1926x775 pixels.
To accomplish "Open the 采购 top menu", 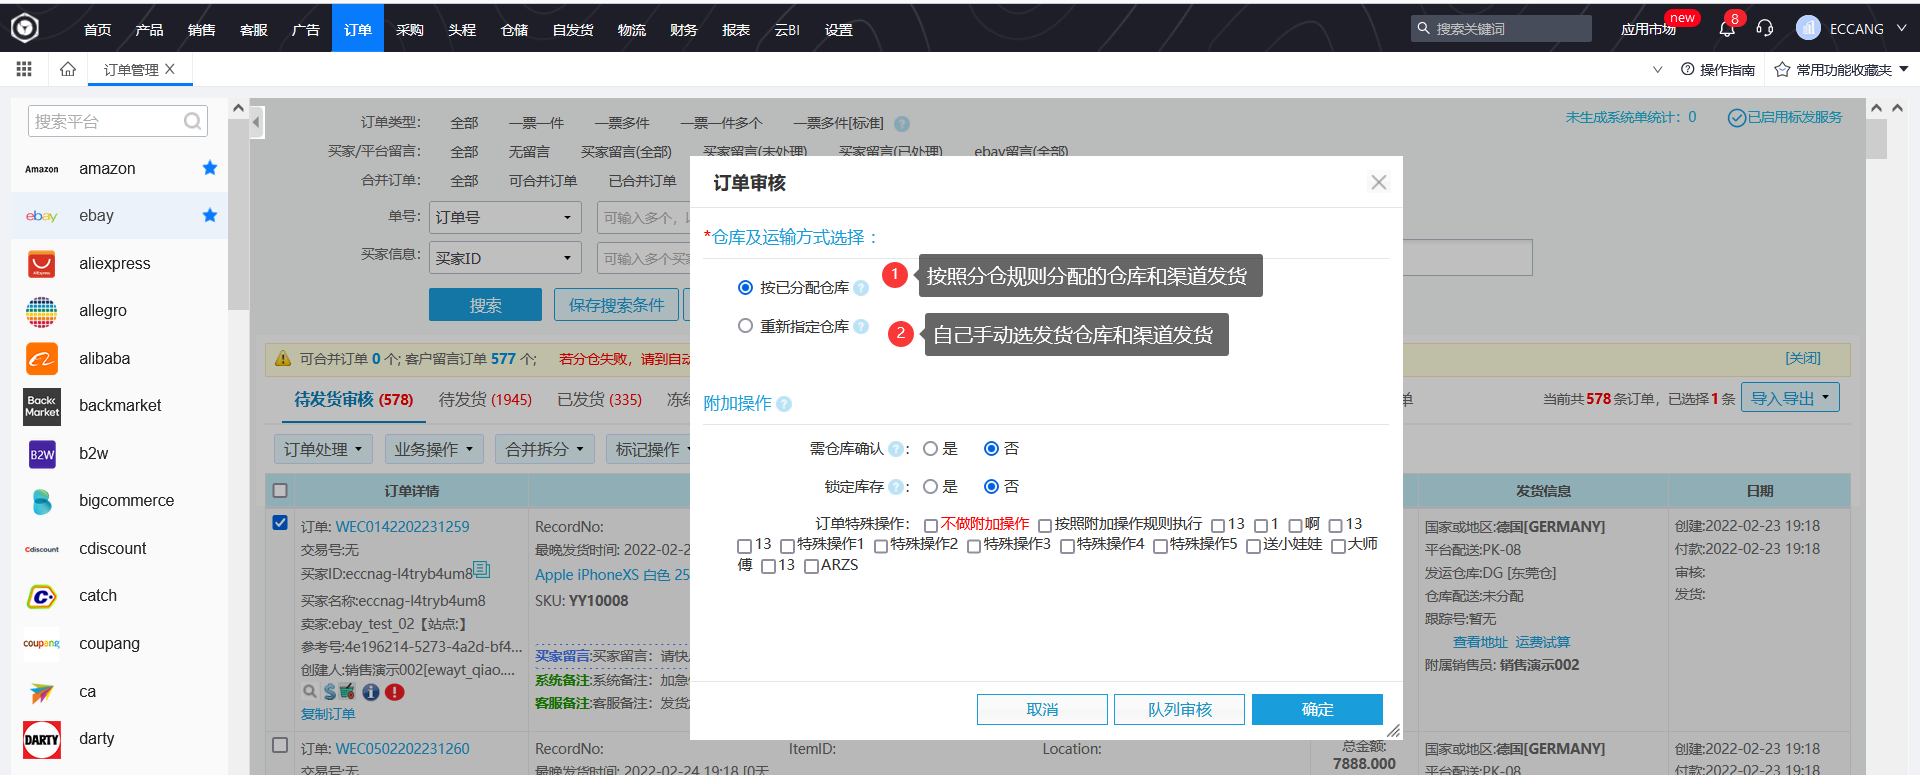I will pos(409,29).
